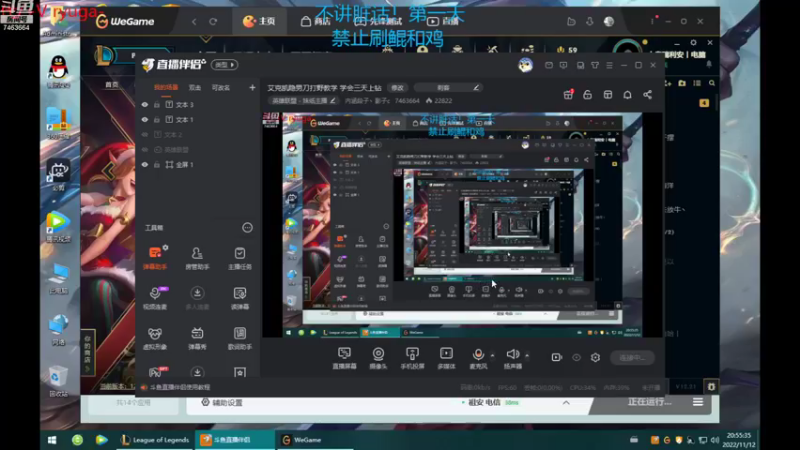
Task: Click the 多人连麦 download icon
Action: pos(197,292)
